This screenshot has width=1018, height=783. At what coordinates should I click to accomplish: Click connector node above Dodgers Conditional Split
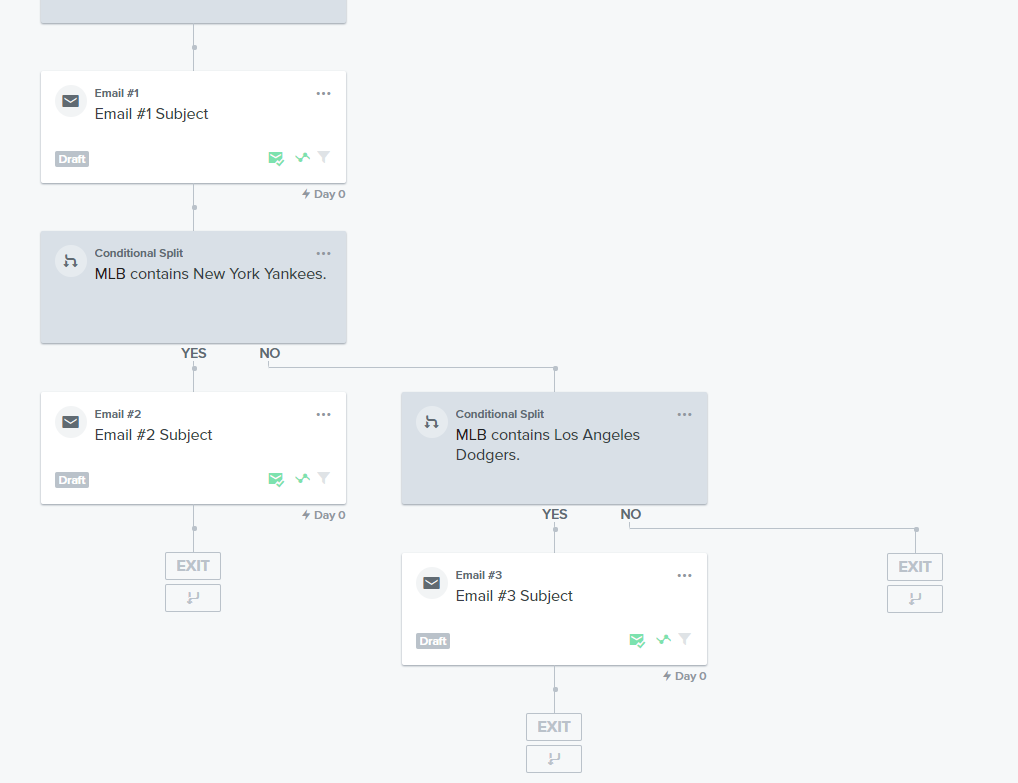(555, 369)
